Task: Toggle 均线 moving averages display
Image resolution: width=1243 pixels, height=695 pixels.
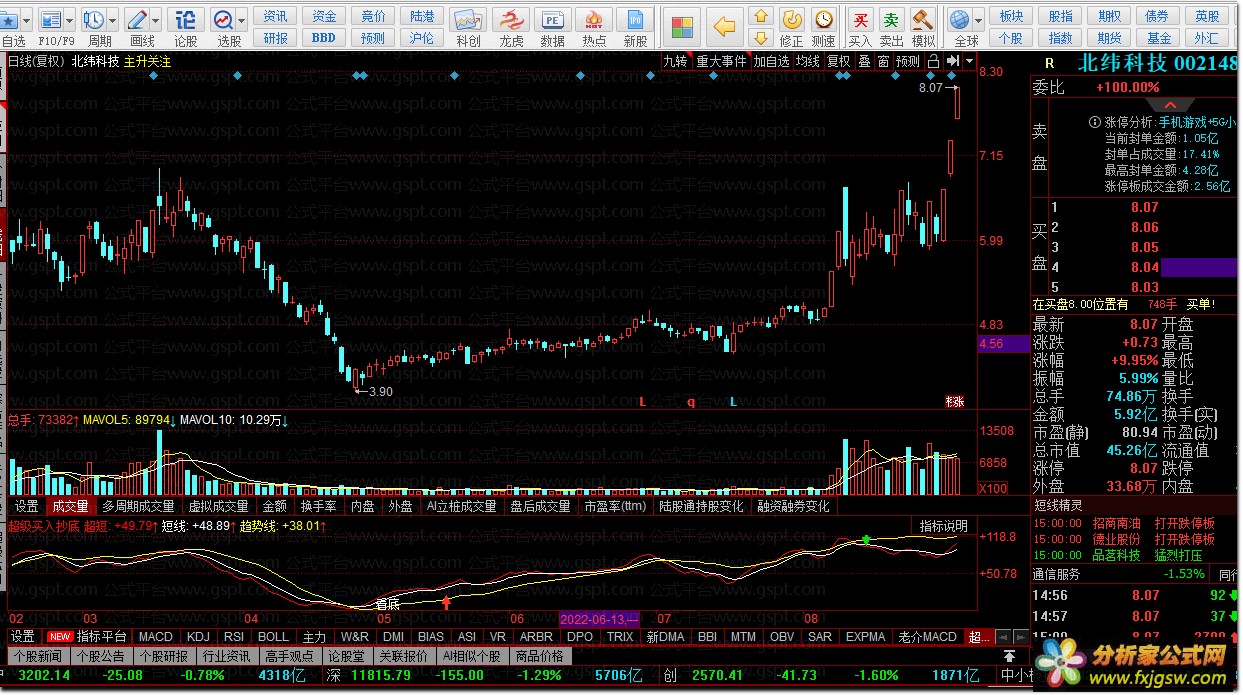Action: 808,61
